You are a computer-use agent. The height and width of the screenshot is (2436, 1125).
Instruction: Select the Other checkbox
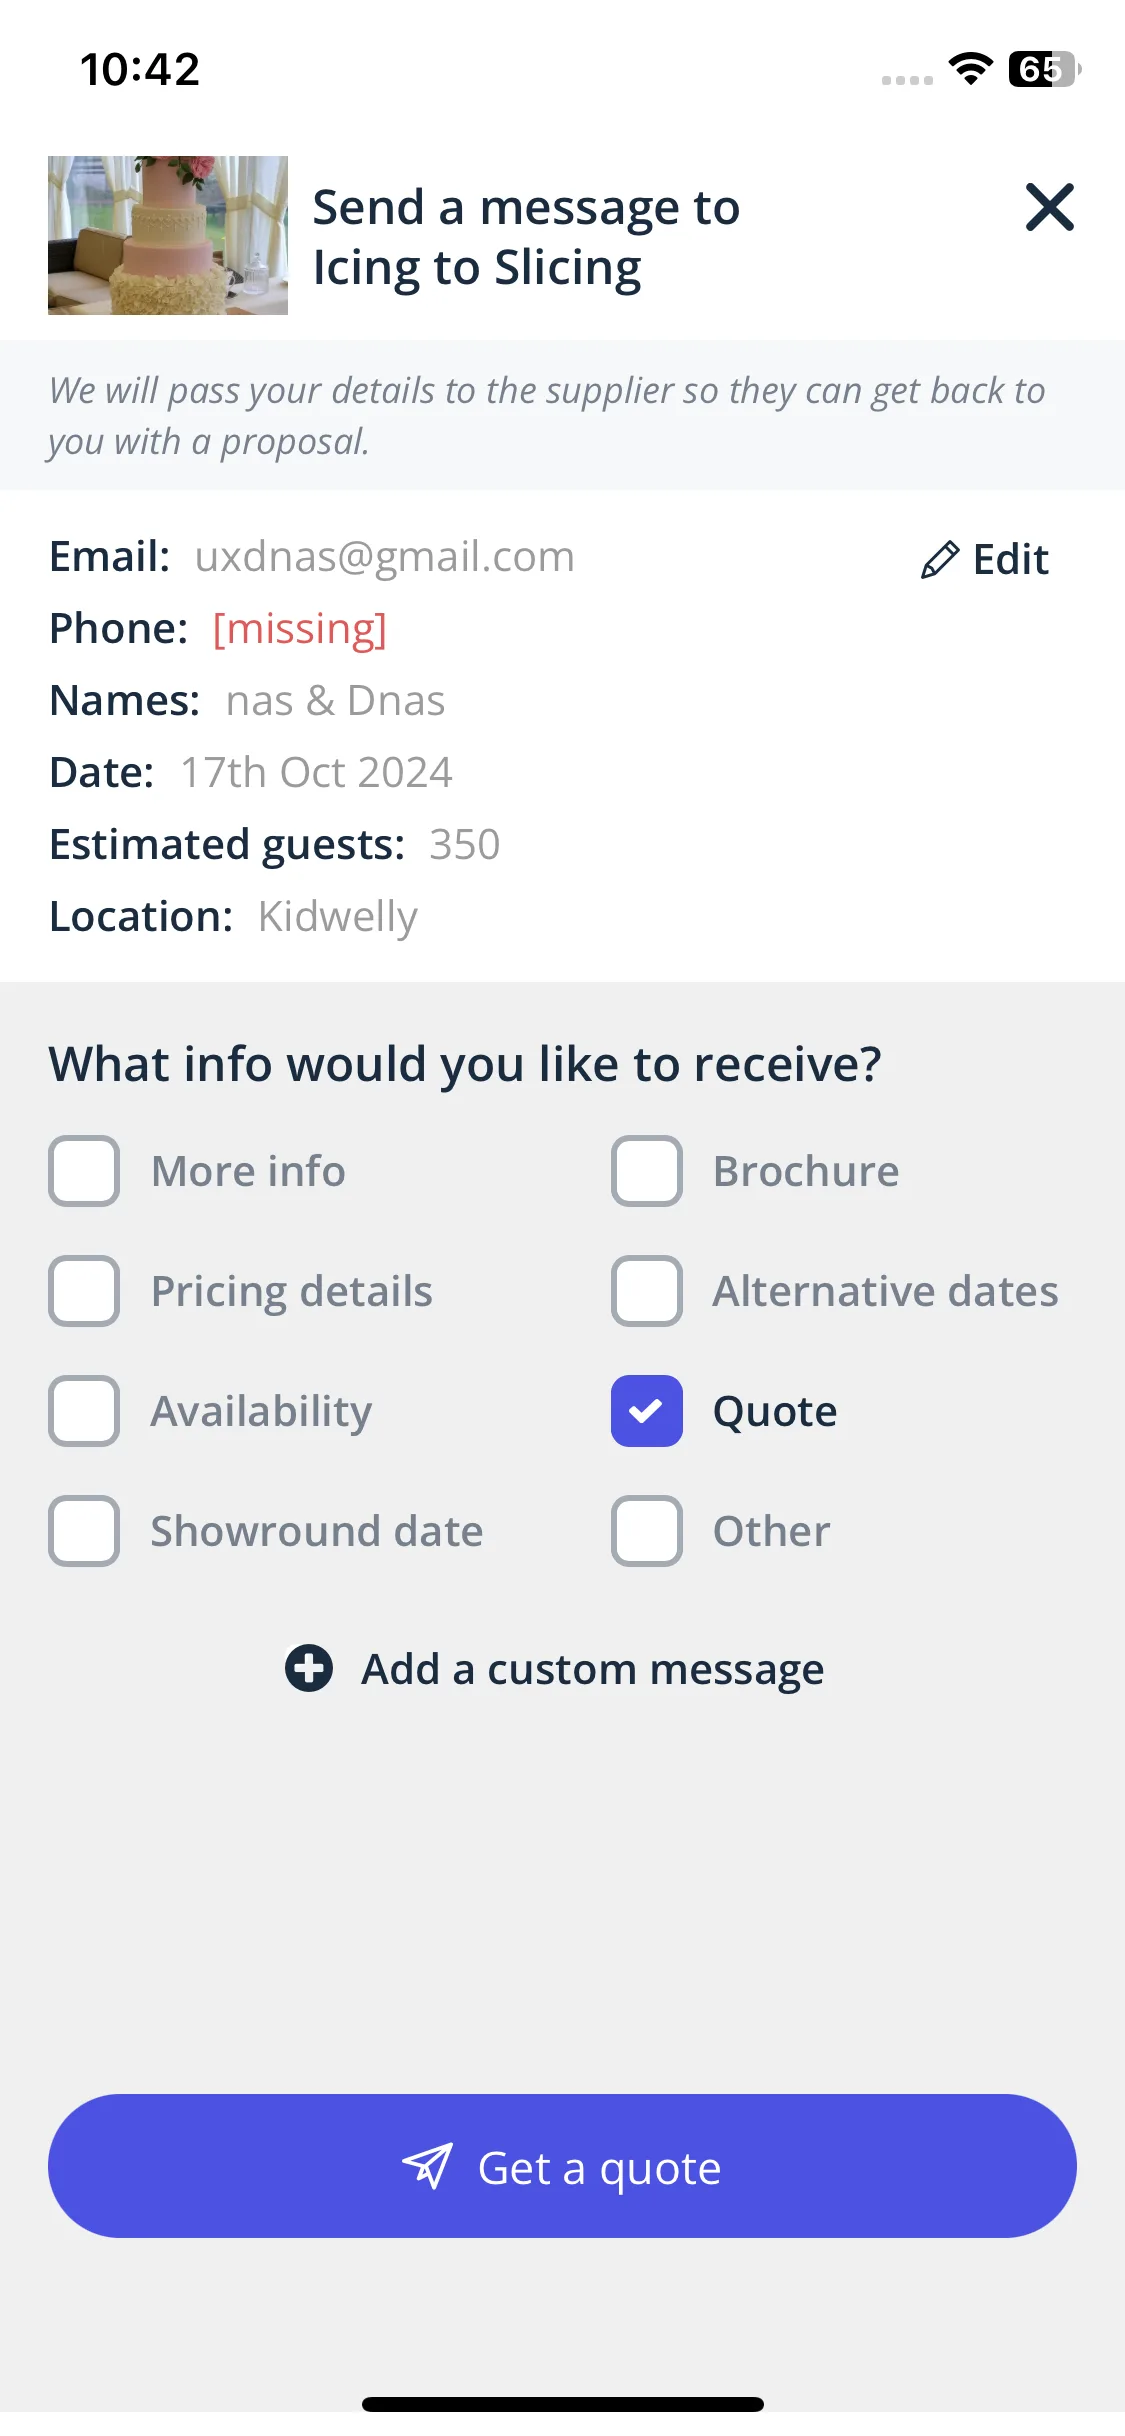(647, 1531)
